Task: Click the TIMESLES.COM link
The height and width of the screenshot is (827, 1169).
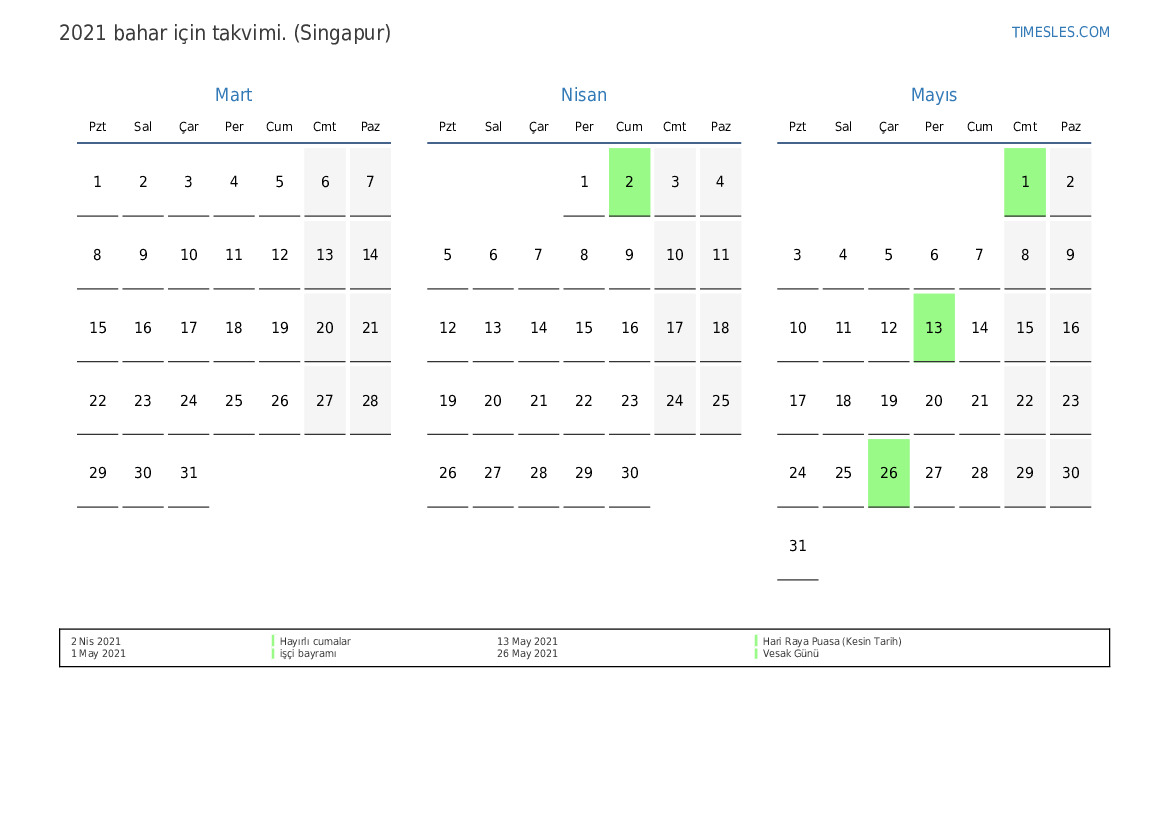Action: pyautogui.click(x=1060, y=32)
